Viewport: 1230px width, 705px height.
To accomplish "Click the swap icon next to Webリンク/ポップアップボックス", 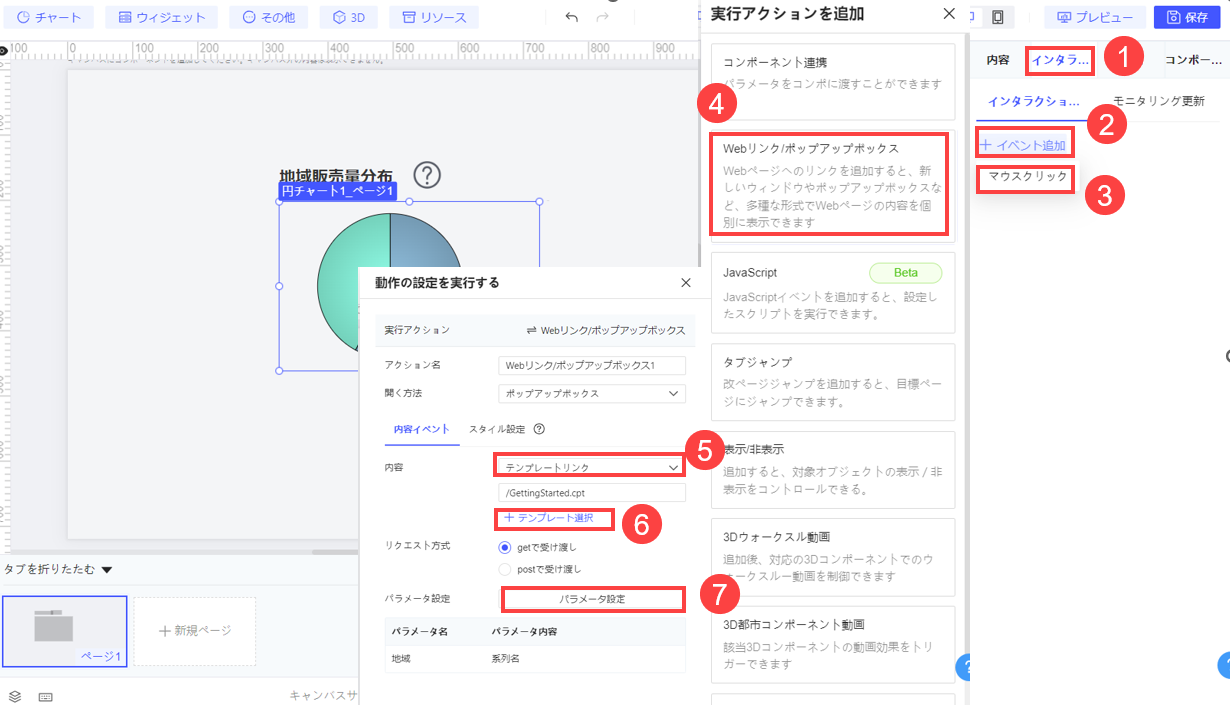I will point(531,330).
